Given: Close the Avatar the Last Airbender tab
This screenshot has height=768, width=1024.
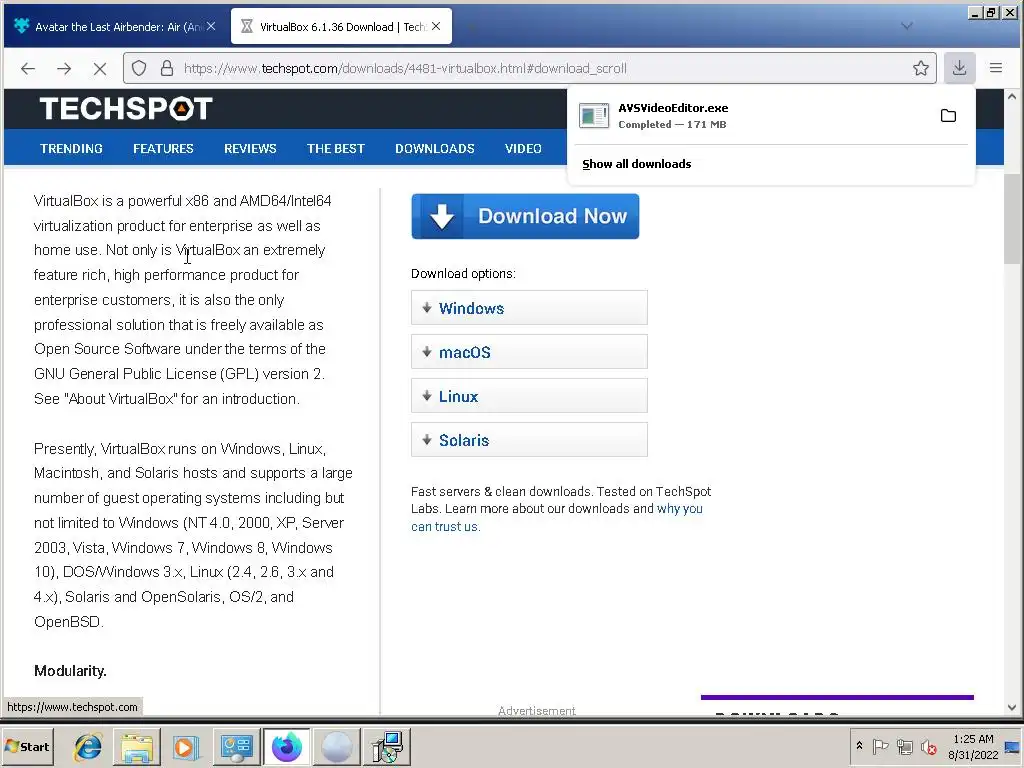Looking at the screenshot, I should (211, 26).
